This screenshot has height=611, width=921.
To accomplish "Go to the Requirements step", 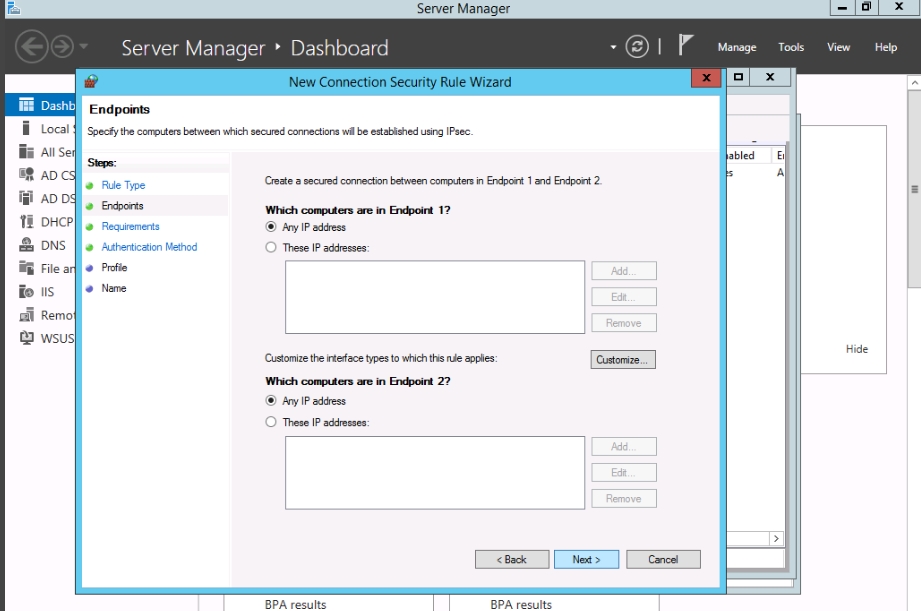I will point(130,226).
